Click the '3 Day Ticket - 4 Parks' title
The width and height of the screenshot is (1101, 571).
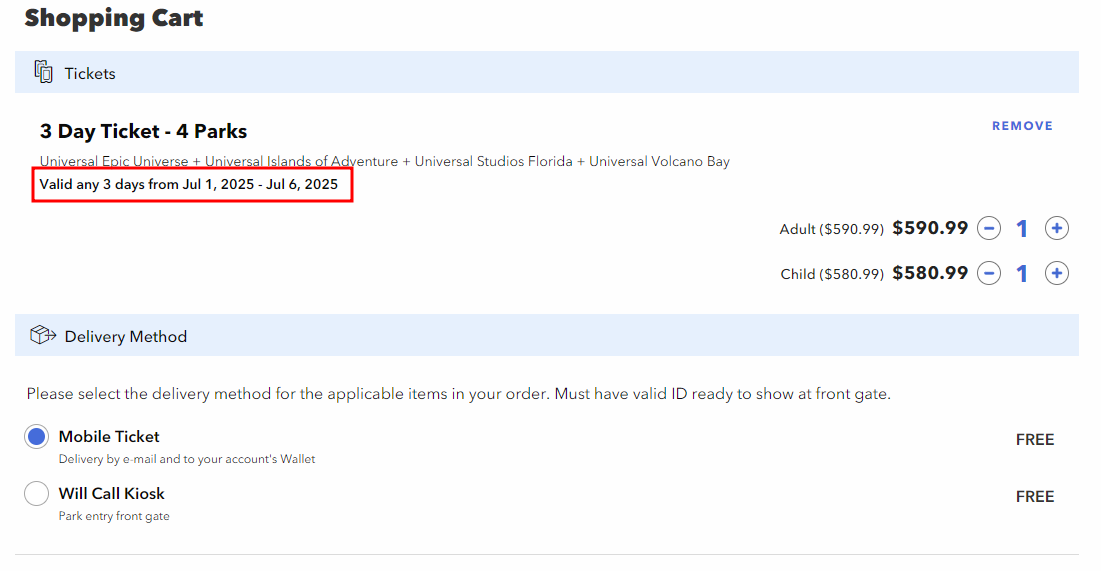click(x=143, y=131)
